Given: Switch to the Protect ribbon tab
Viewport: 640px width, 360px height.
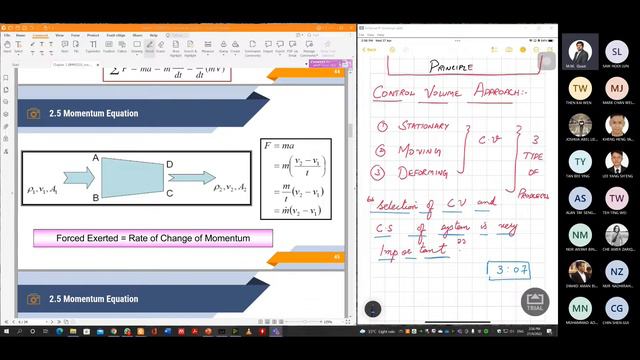Looking at the screenshot, I should click(x=93, y=36).
